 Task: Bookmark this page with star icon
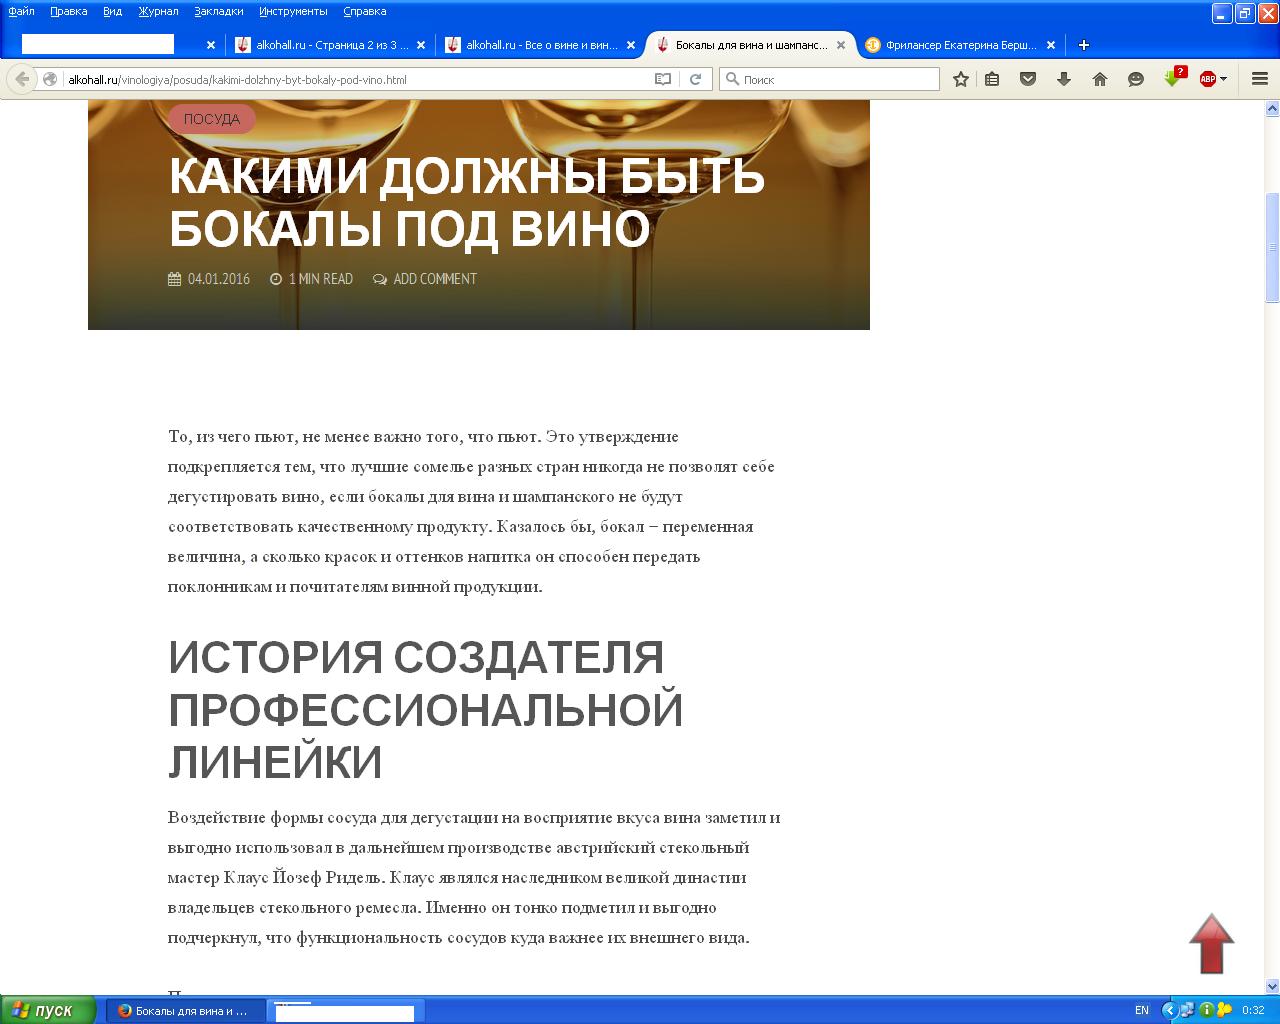961,79
